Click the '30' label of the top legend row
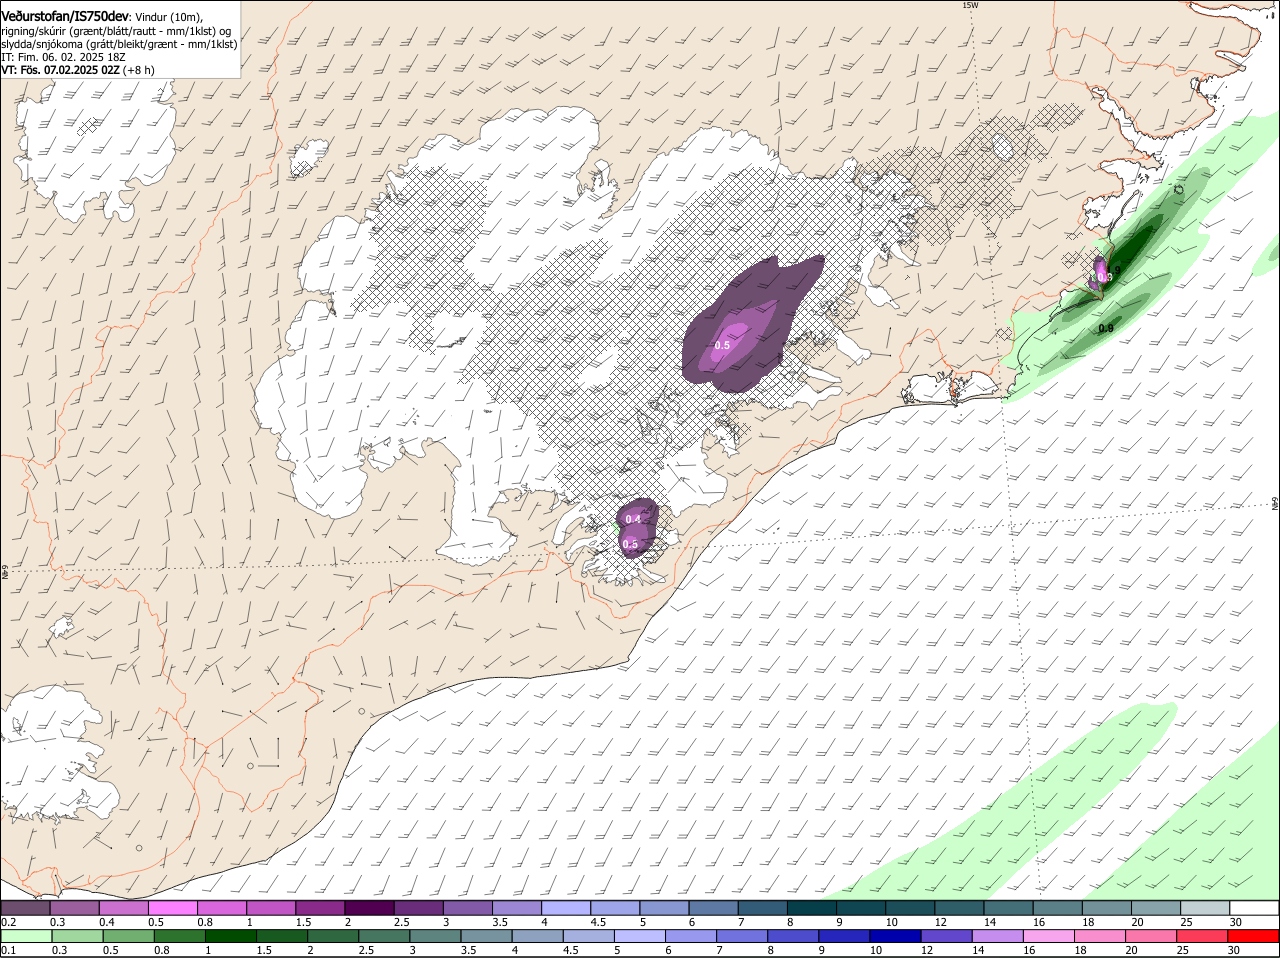The height and width of the screenshot is (958, 1280). click(1236, 922)
